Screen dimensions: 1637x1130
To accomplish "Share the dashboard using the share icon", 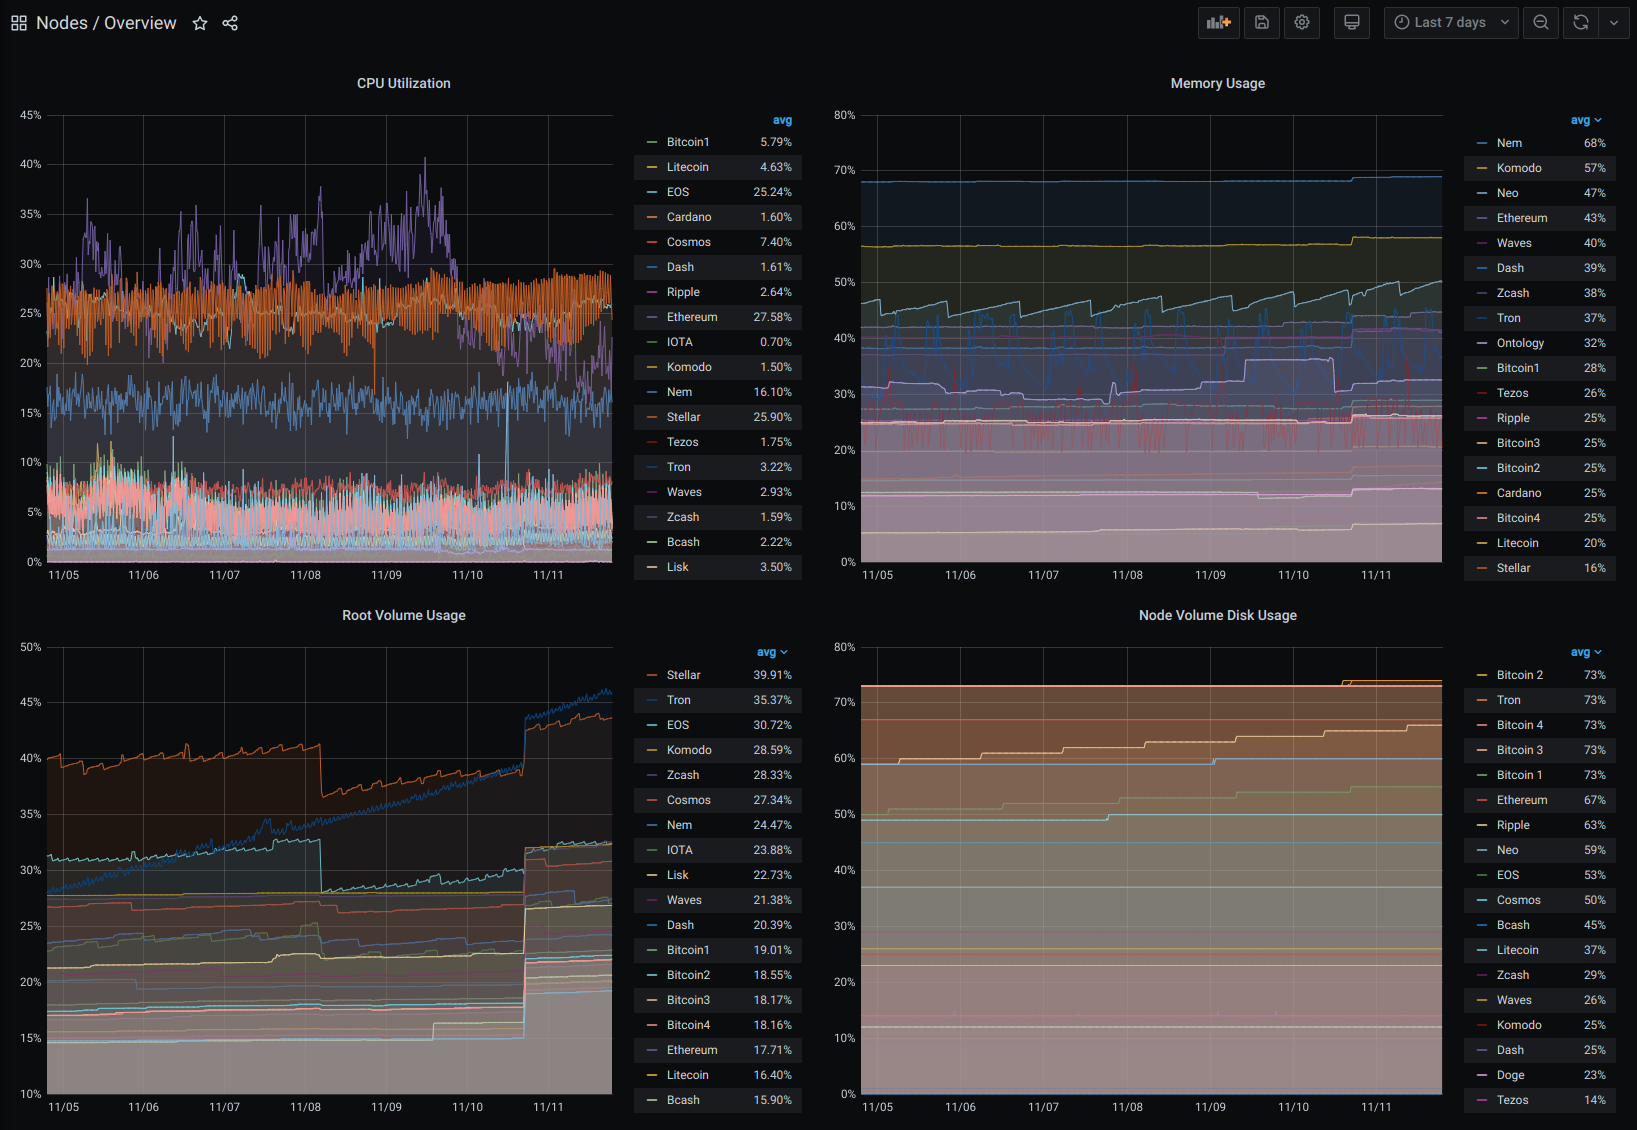I will (x=229, y=22).
